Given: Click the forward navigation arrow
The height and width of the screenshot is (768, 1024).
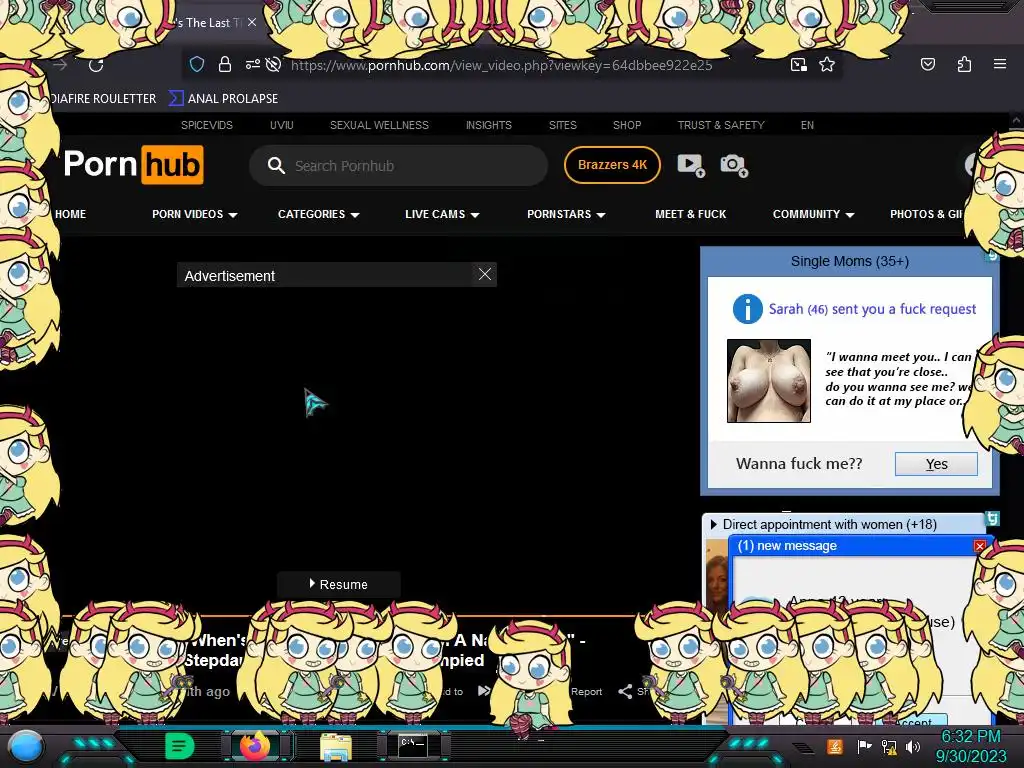Looking at the screenshot, I should pyautogui.click(x=60, y=65).
